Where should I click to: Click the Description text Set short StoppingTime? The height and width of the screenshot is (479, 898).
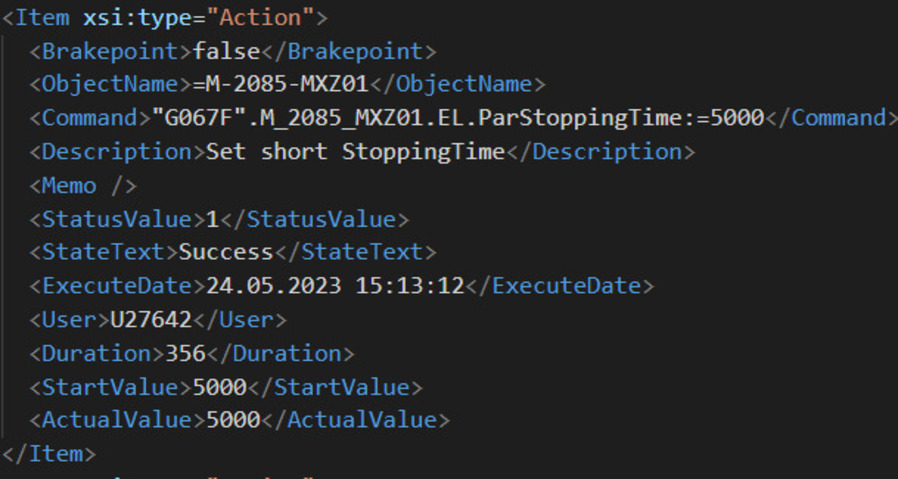click(x=354, y=152)
